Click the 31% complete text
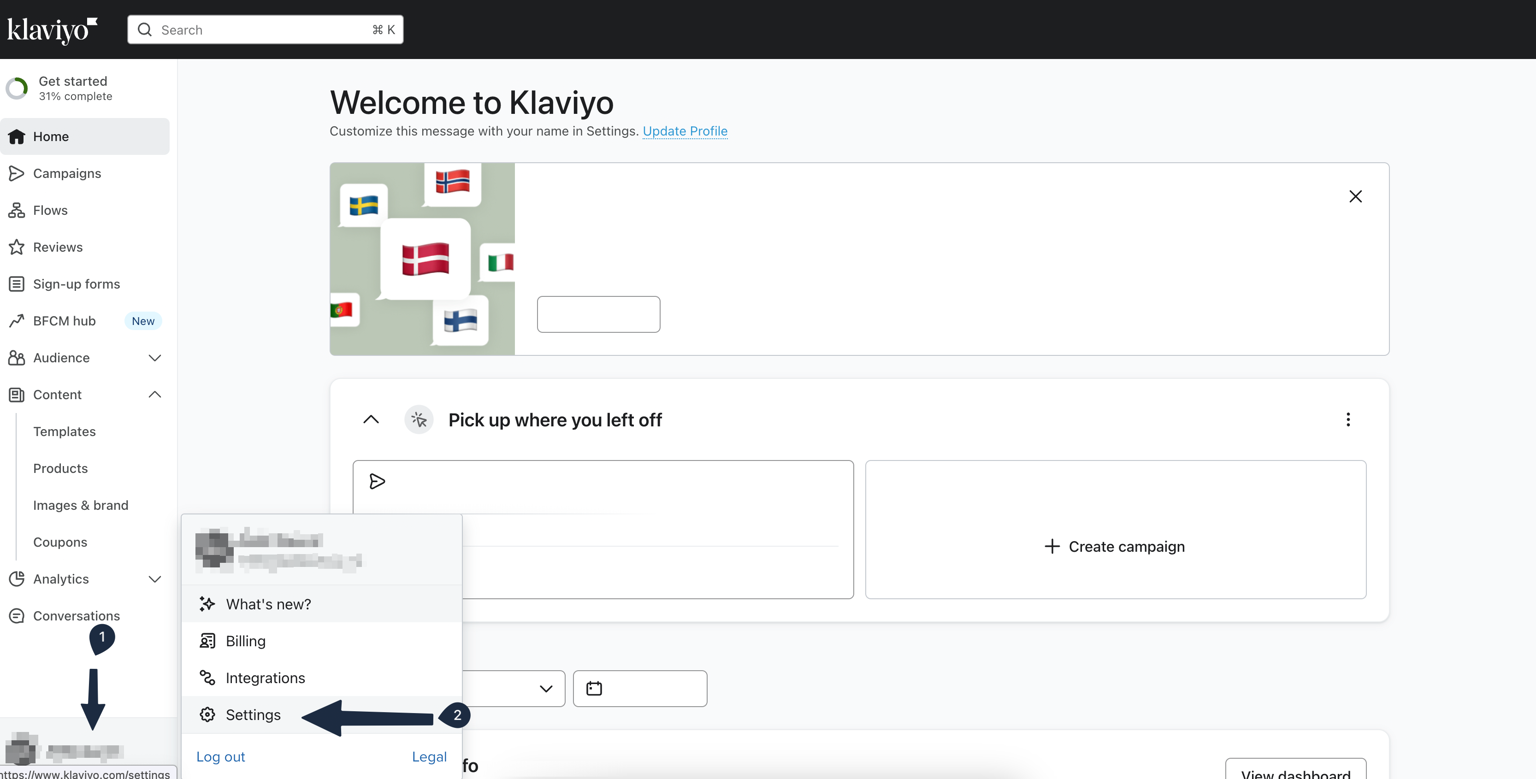The height and width of the screenshot is (779, 1536). click(75, 97)
